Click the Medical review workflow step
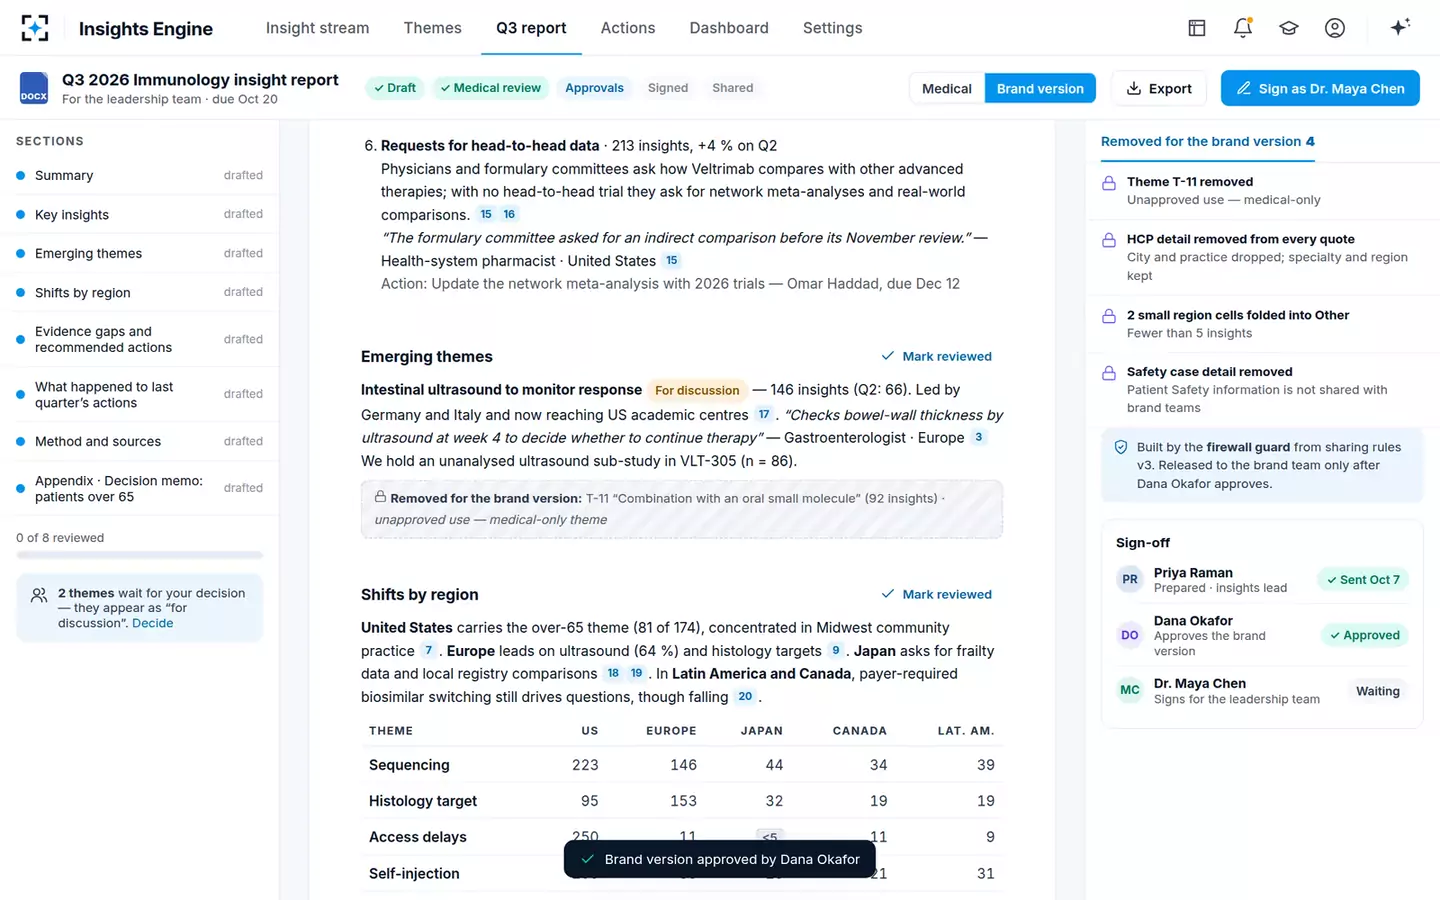 click(490, 88)
